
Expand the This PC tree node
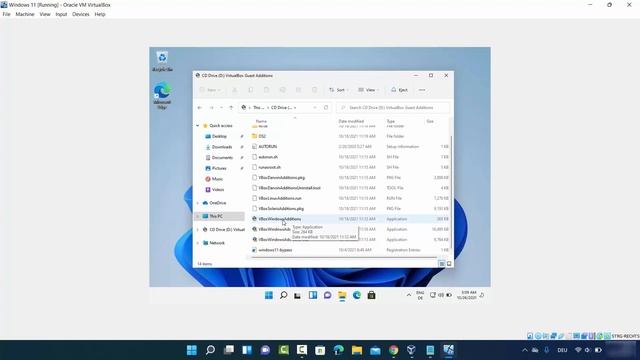coord(198,216)
